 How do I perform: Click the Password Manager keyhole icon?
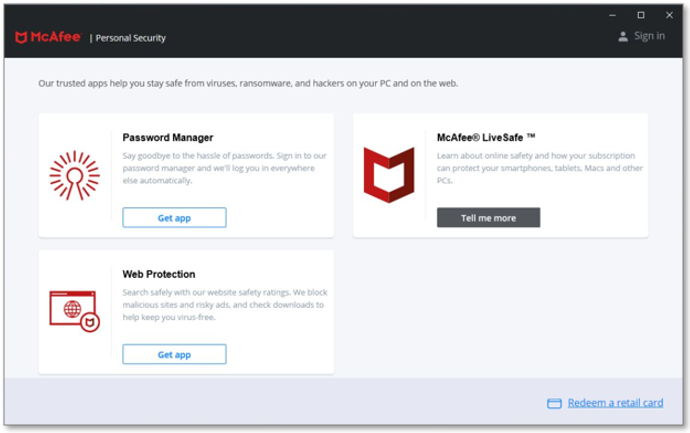click(74, 176)
